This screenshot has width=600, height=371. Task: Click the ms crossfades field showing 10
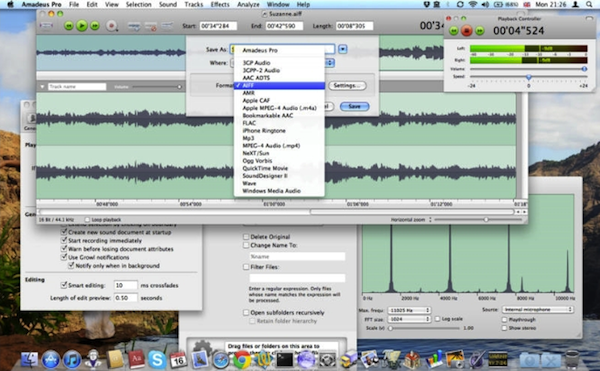[x=126, y=285]
